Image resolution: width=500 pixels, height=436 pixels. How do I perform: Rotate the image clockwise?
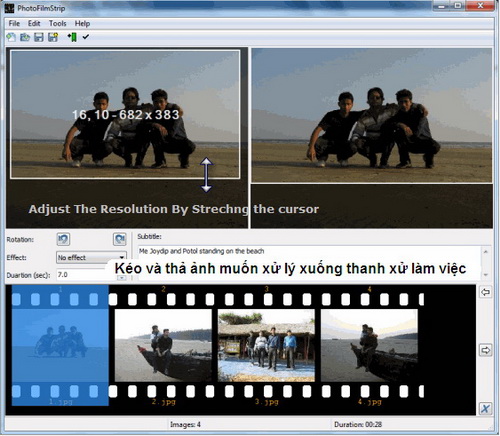(120, 239)
